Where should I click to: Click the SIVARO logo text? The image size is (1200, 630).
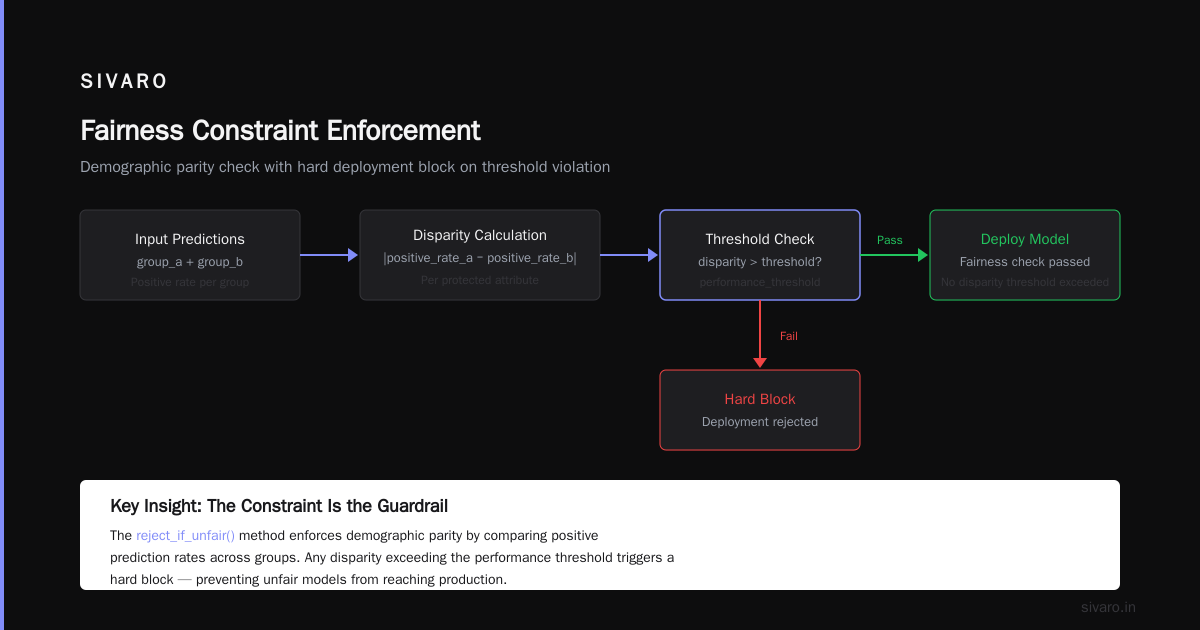[124, 82]
